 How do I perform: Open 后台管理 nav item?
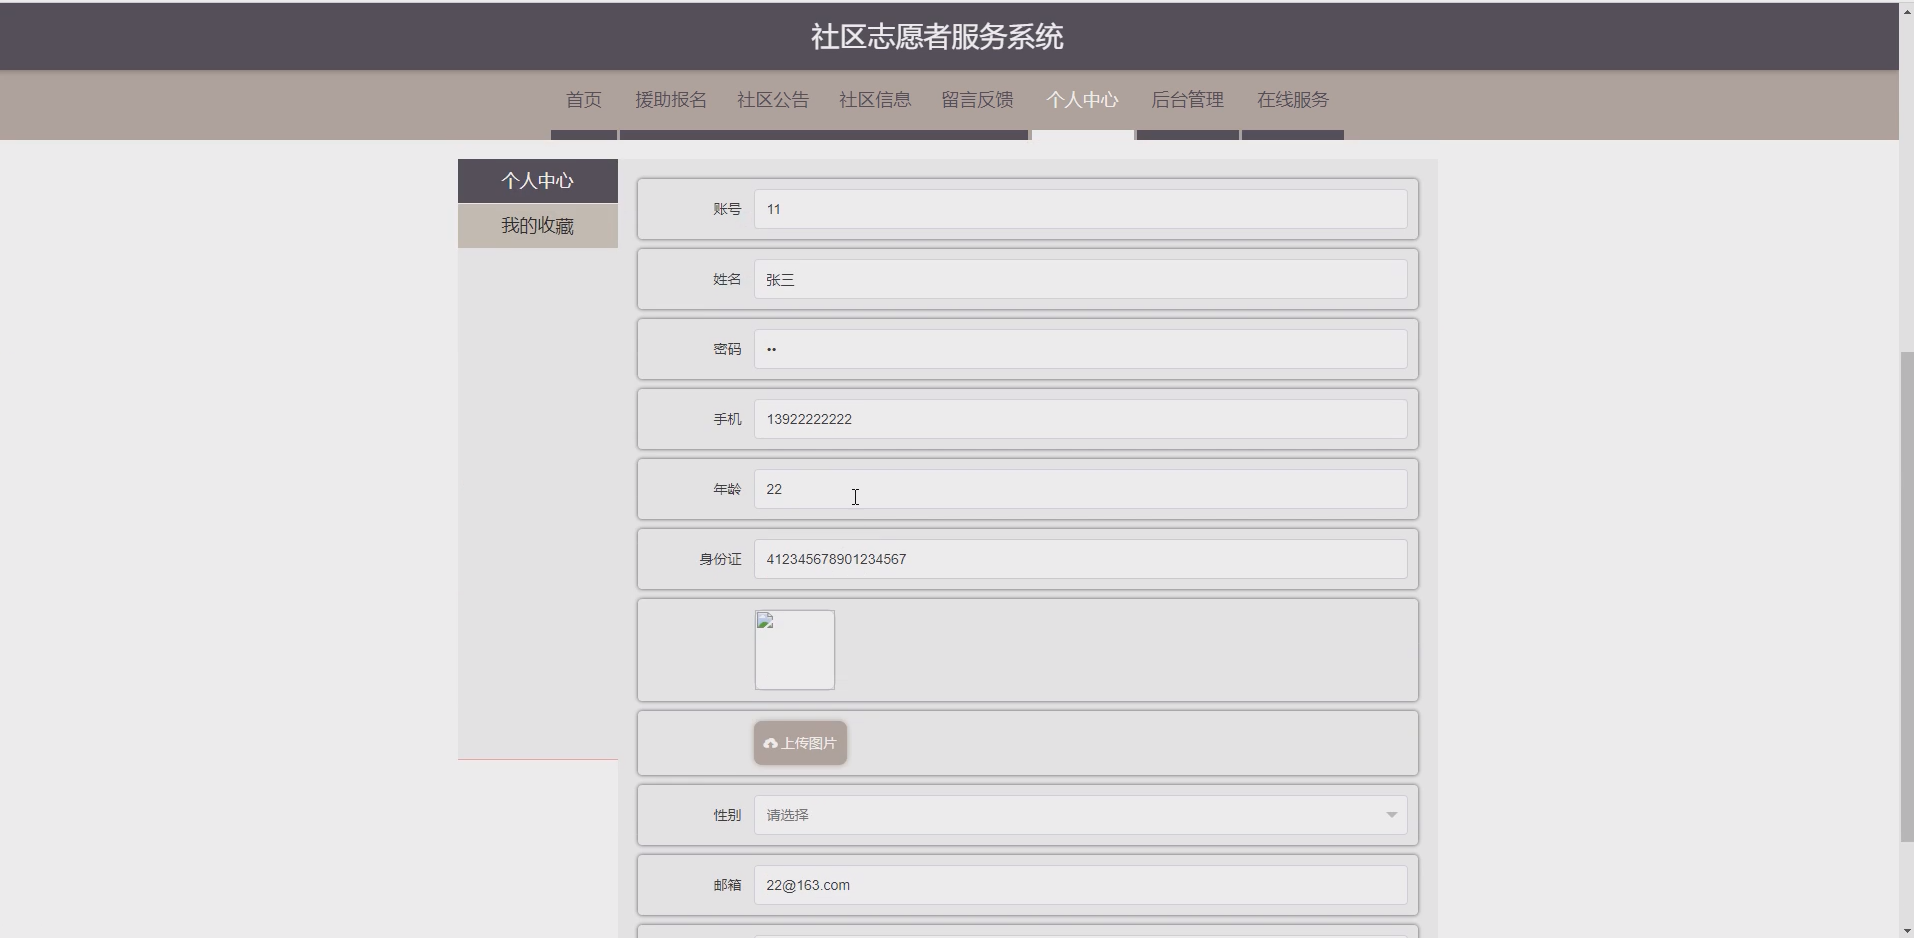[1188, 100]
